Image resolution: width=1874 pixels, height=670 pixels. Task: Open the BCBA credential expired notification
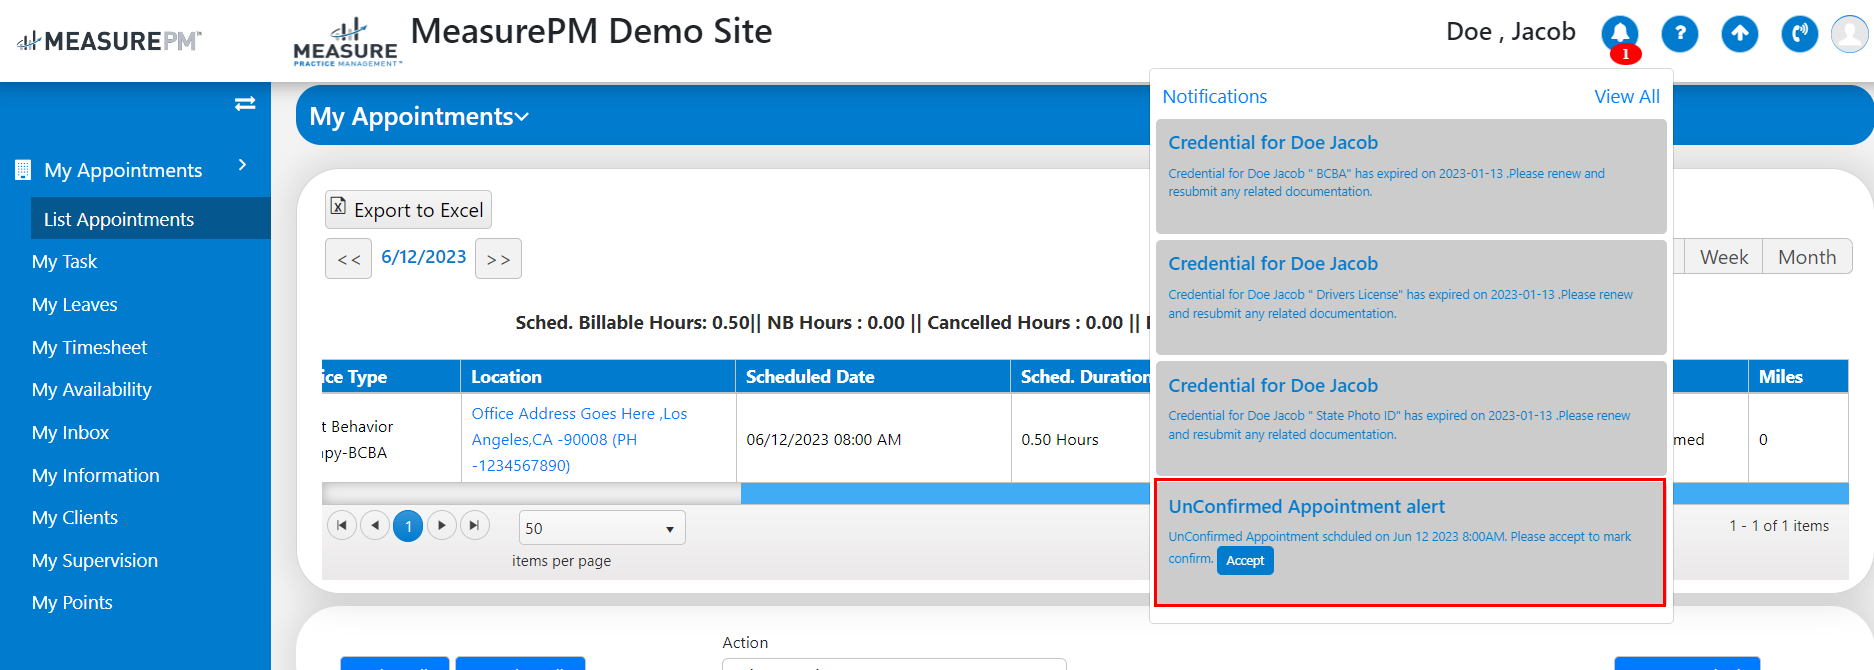point(1411,176)
